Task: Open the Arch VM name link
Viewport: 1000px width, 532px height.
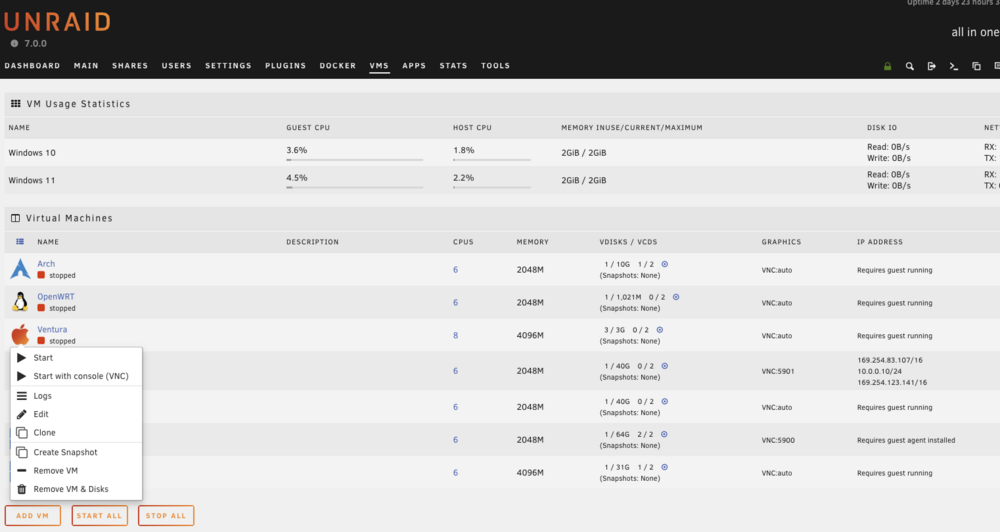Action: (46, 263)
